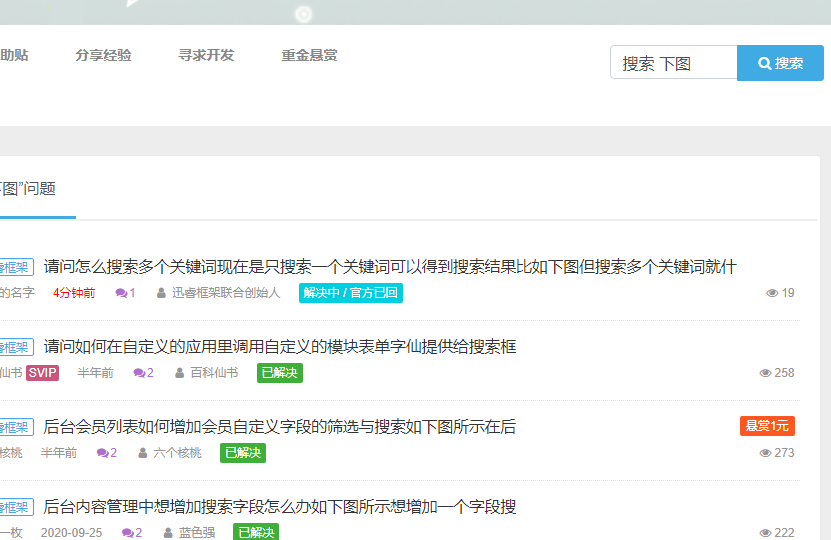Open user 六个核桃 profile

178,453
